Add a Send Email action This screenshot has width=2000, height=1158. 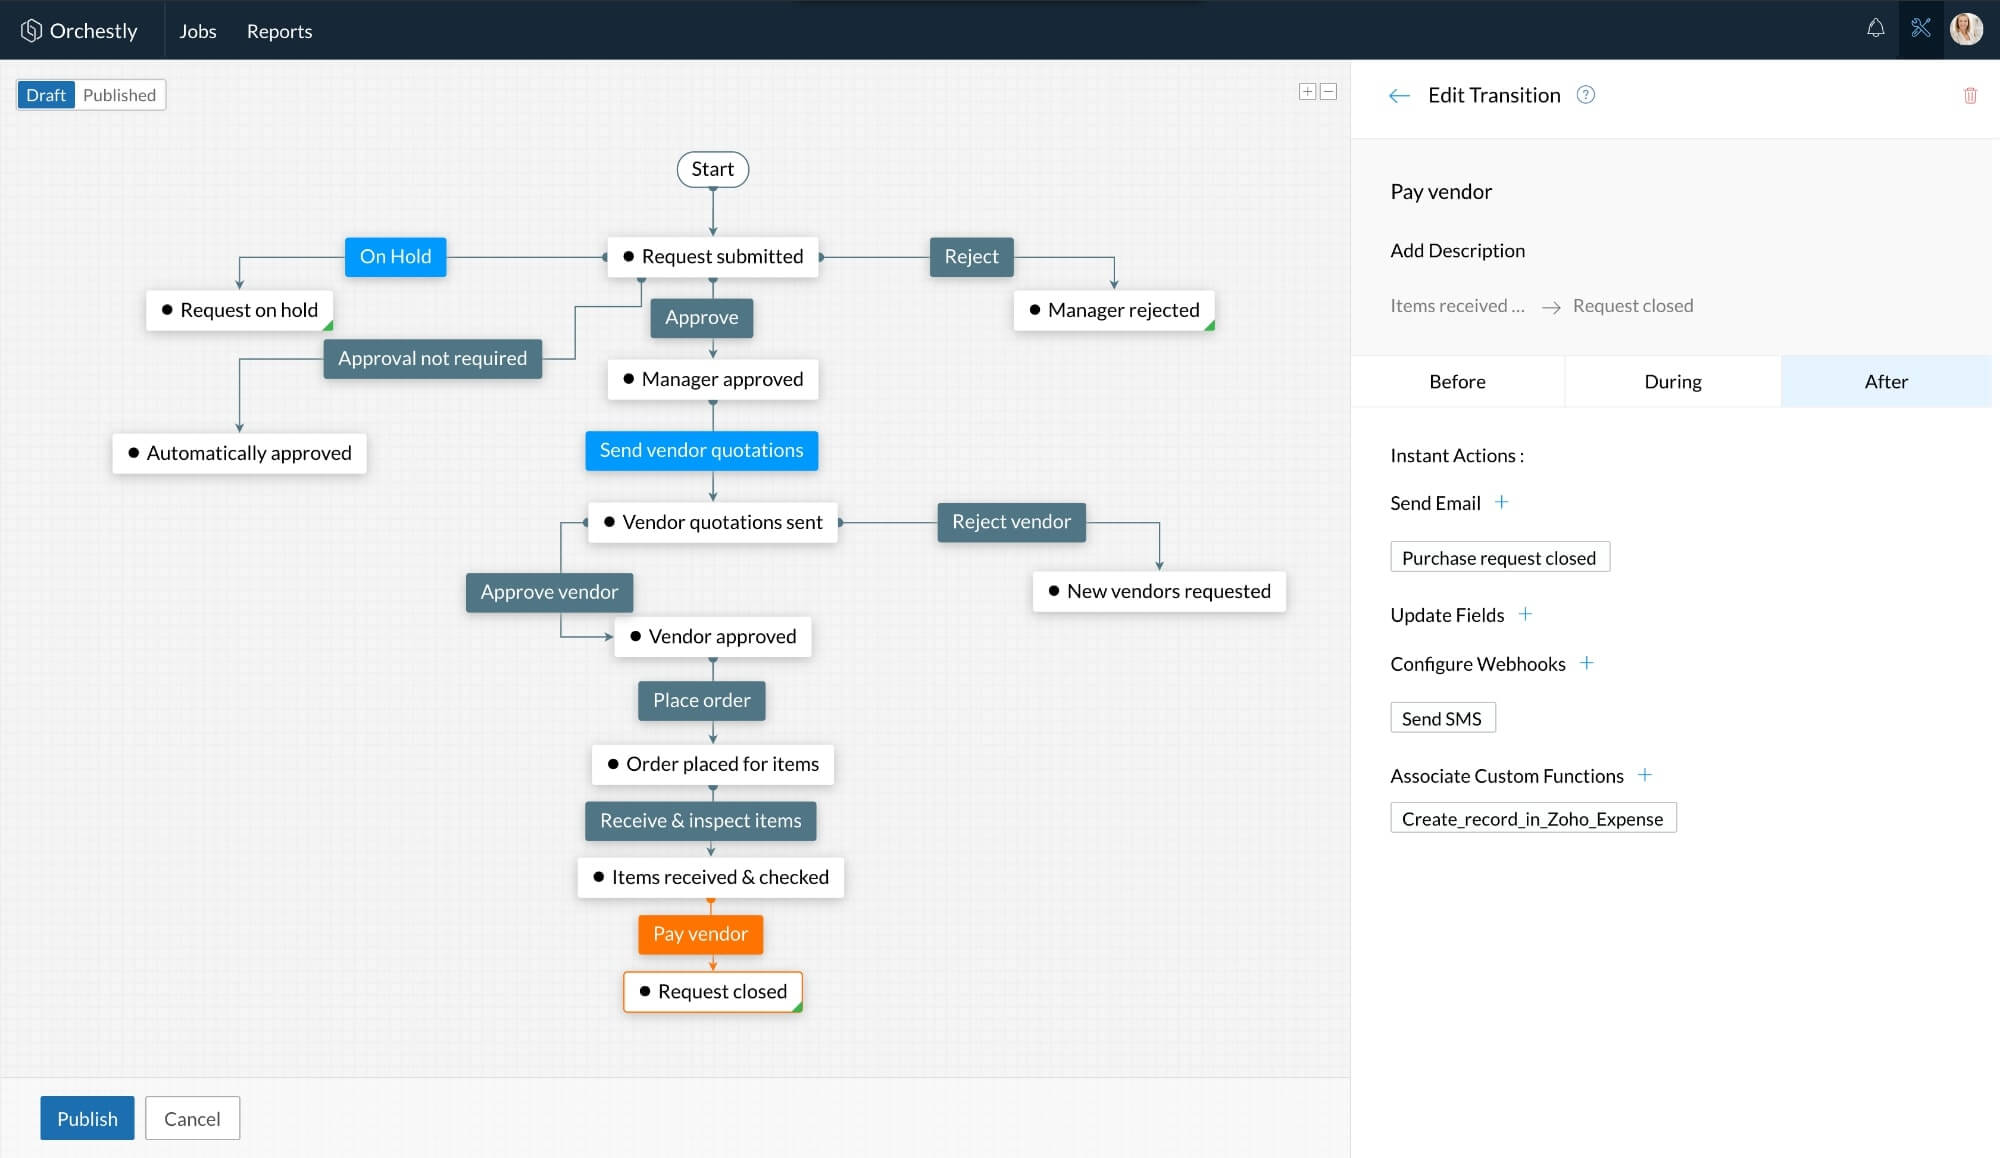click(x=1501, y=502)
